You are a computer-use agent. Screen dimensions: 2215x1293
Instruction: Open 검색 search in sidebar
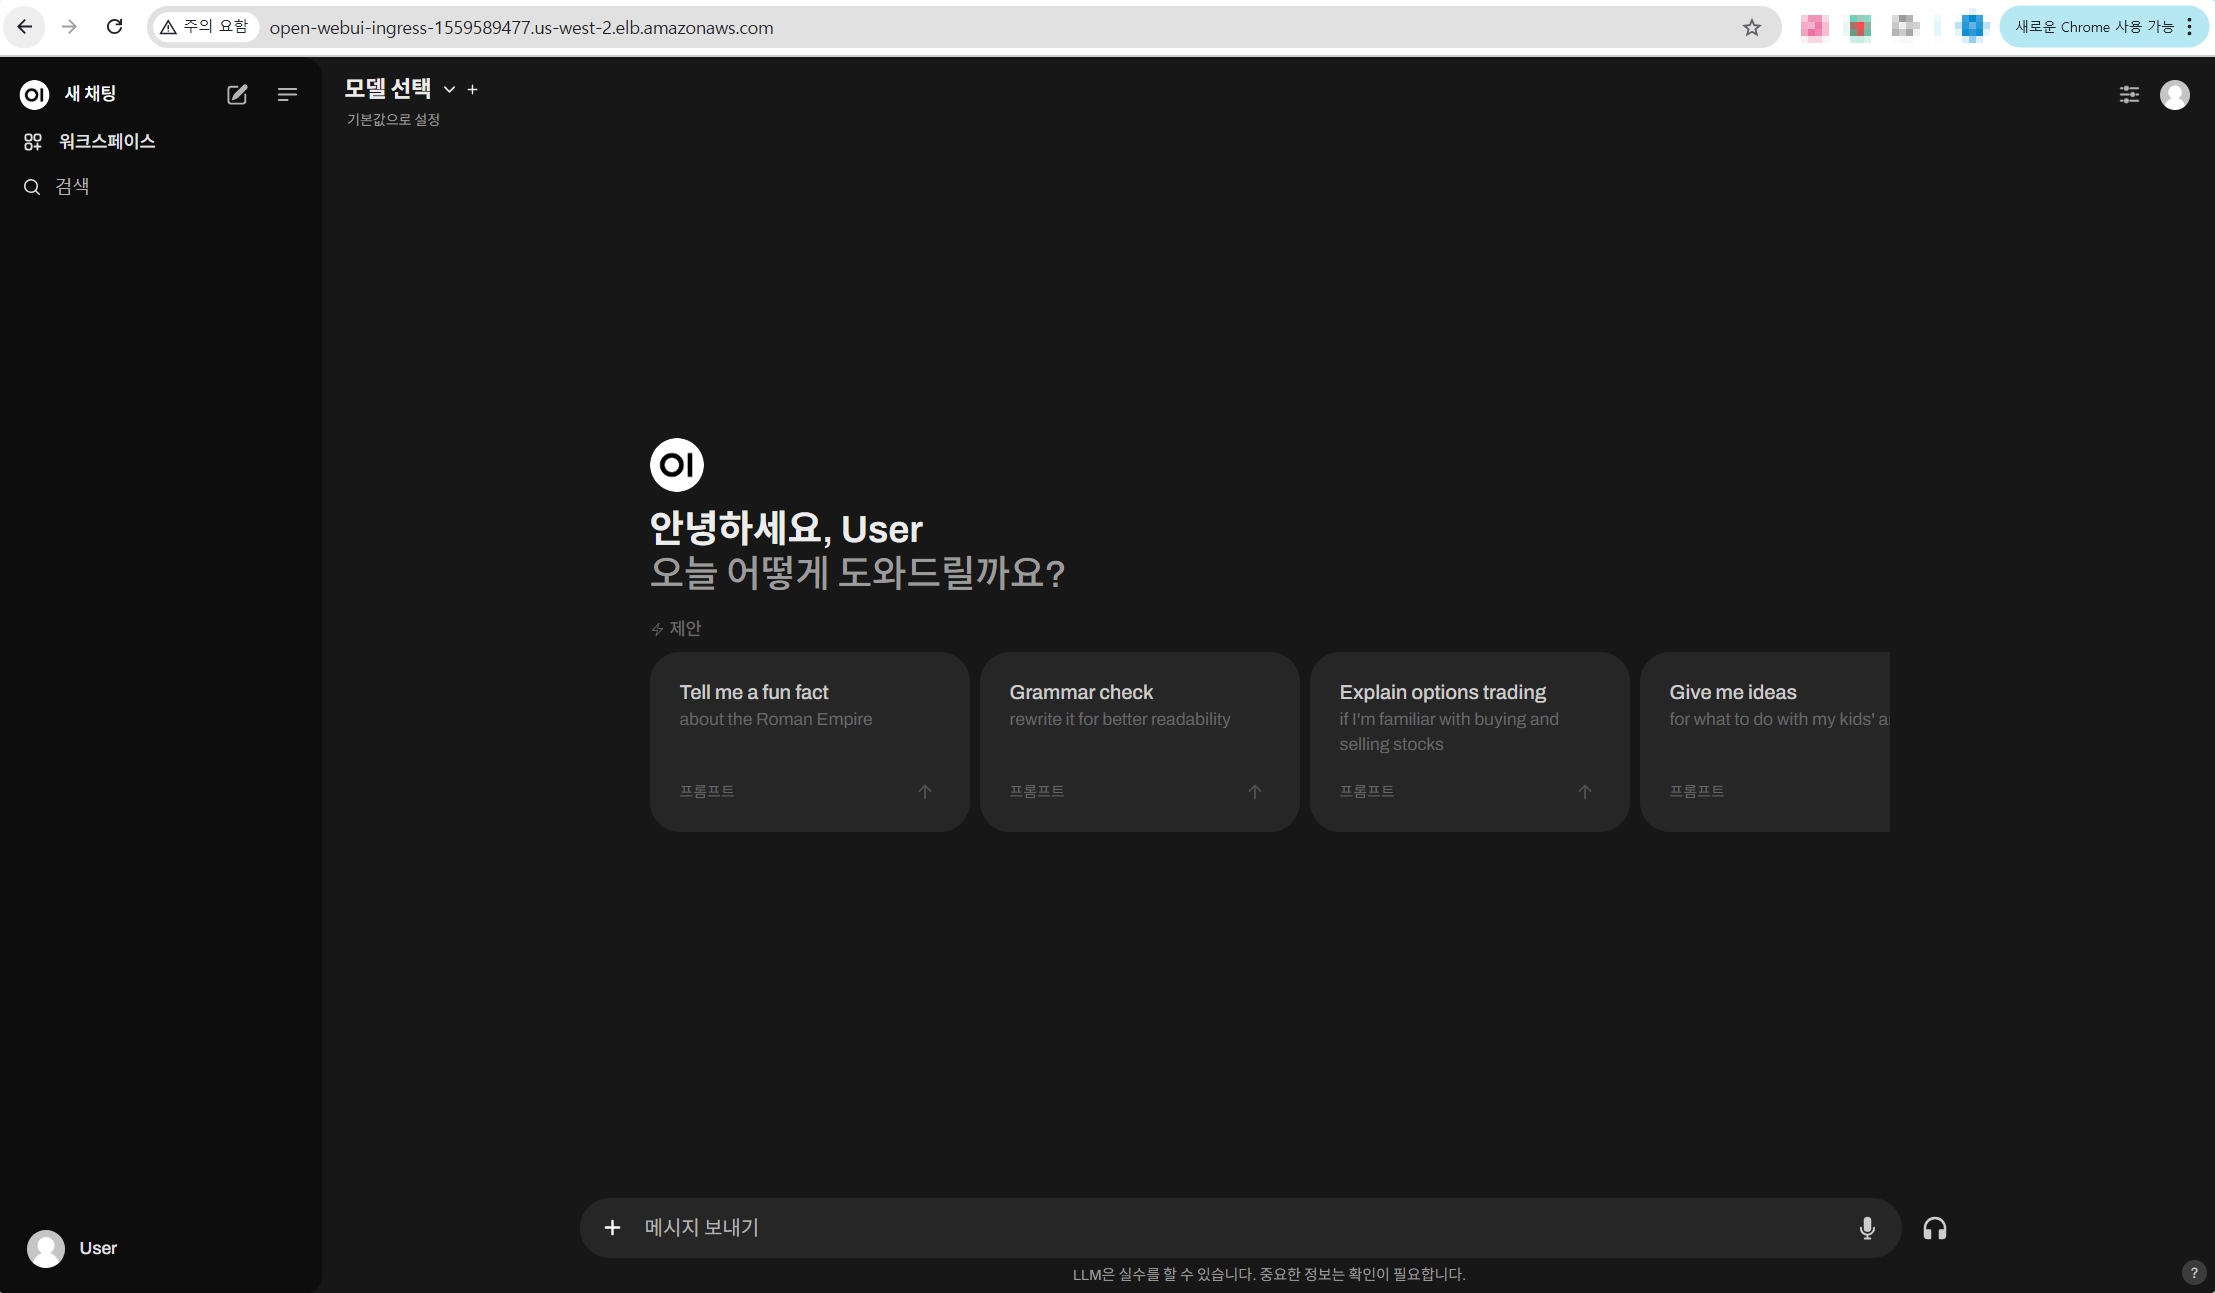tap(72, 187)
